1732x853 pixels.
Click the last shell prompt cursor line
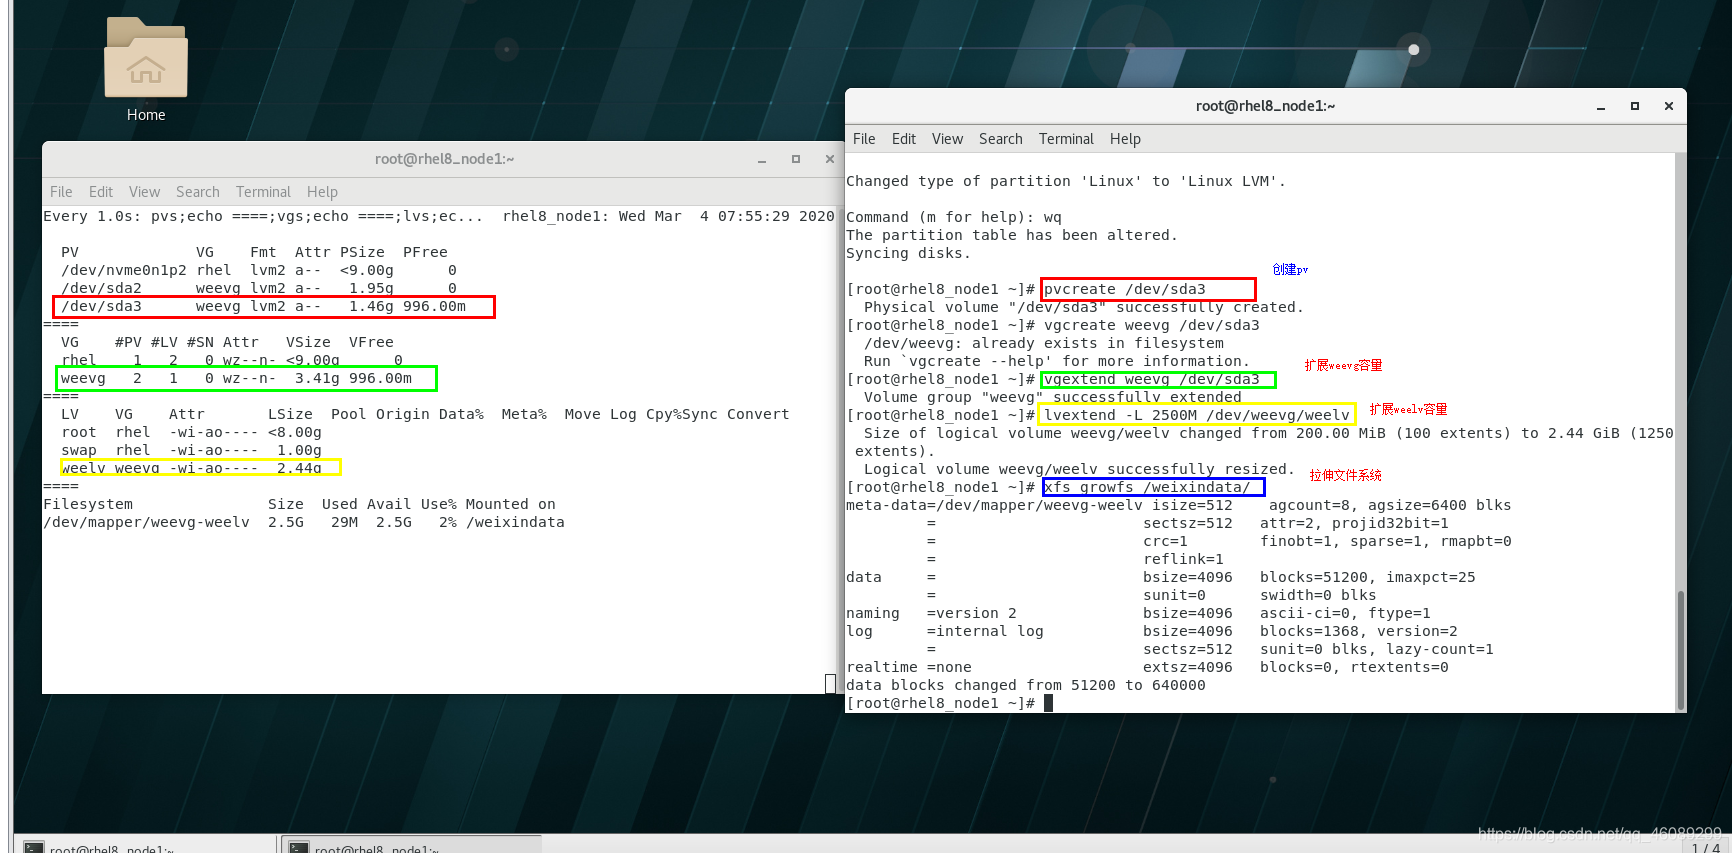coord(949,704)
